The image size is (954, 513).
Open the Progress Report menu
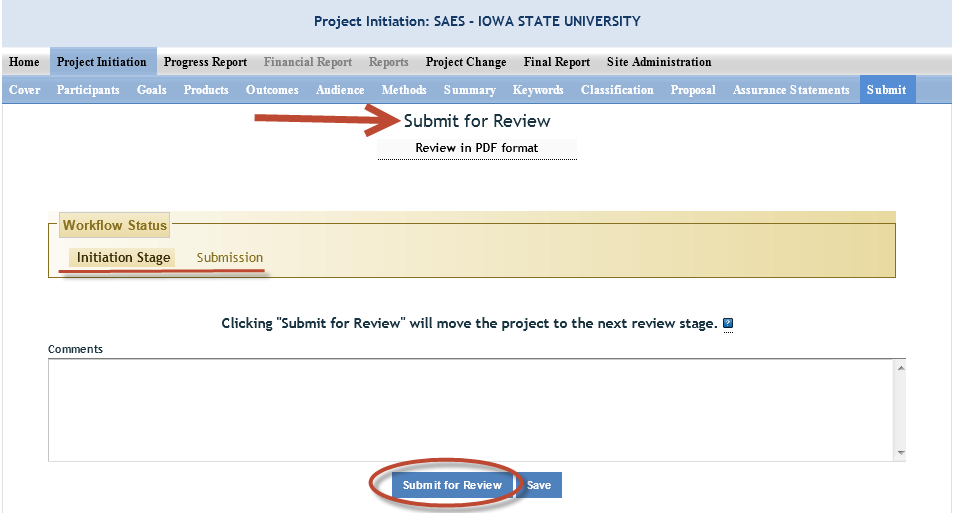point(205,62)
